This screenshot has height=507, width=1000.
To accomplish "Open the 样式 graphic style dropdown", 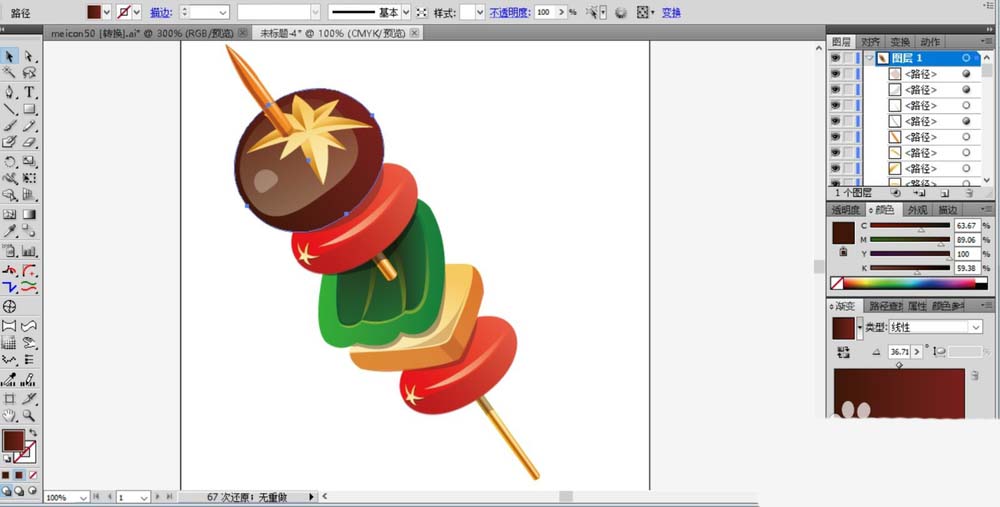I will 480,12.
